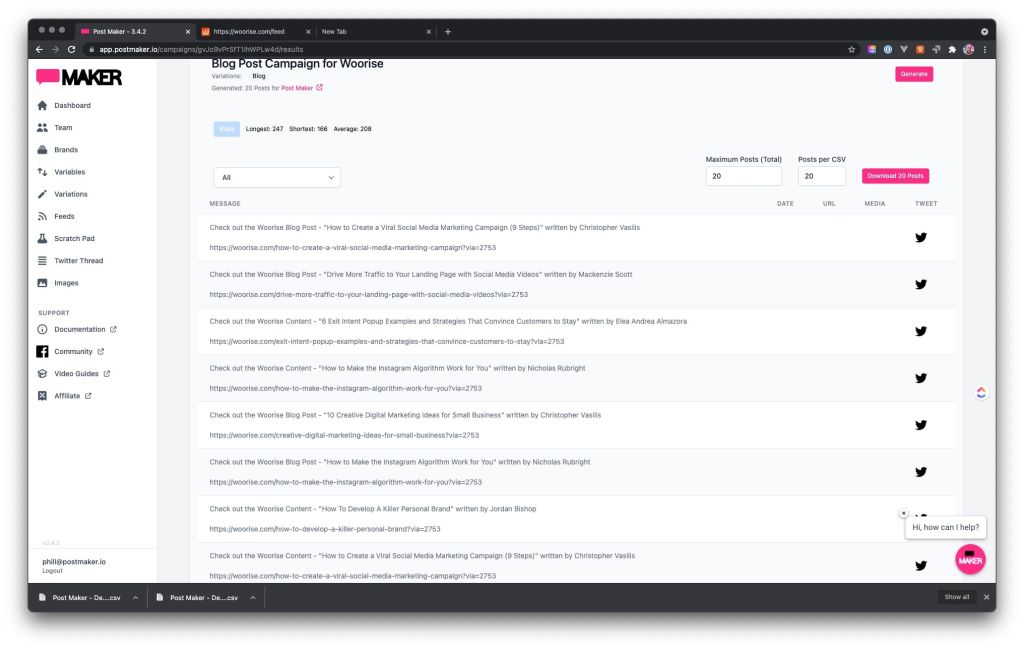This screenshot has height=649, width=1024.
Task: Click the Logout link
Action: coord(52,571)
